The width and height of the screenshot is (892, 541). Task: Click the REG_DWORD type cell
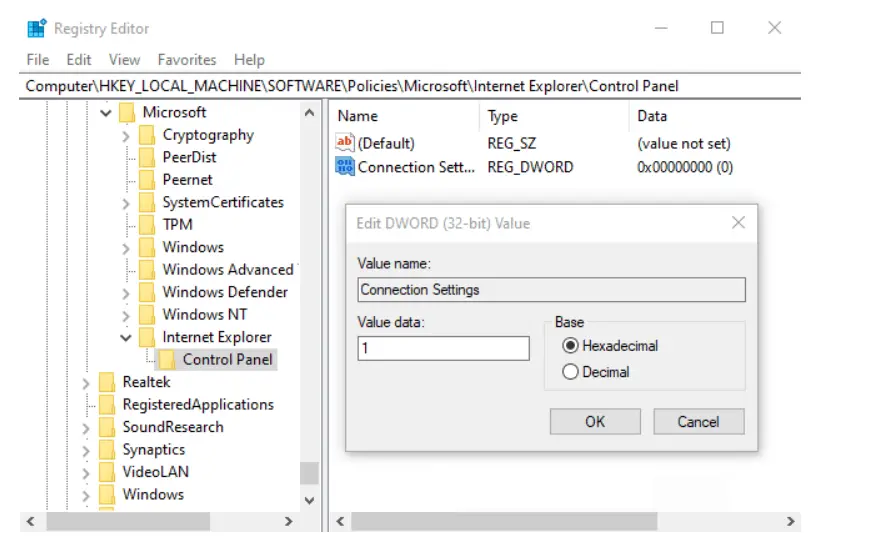[530, 167]
